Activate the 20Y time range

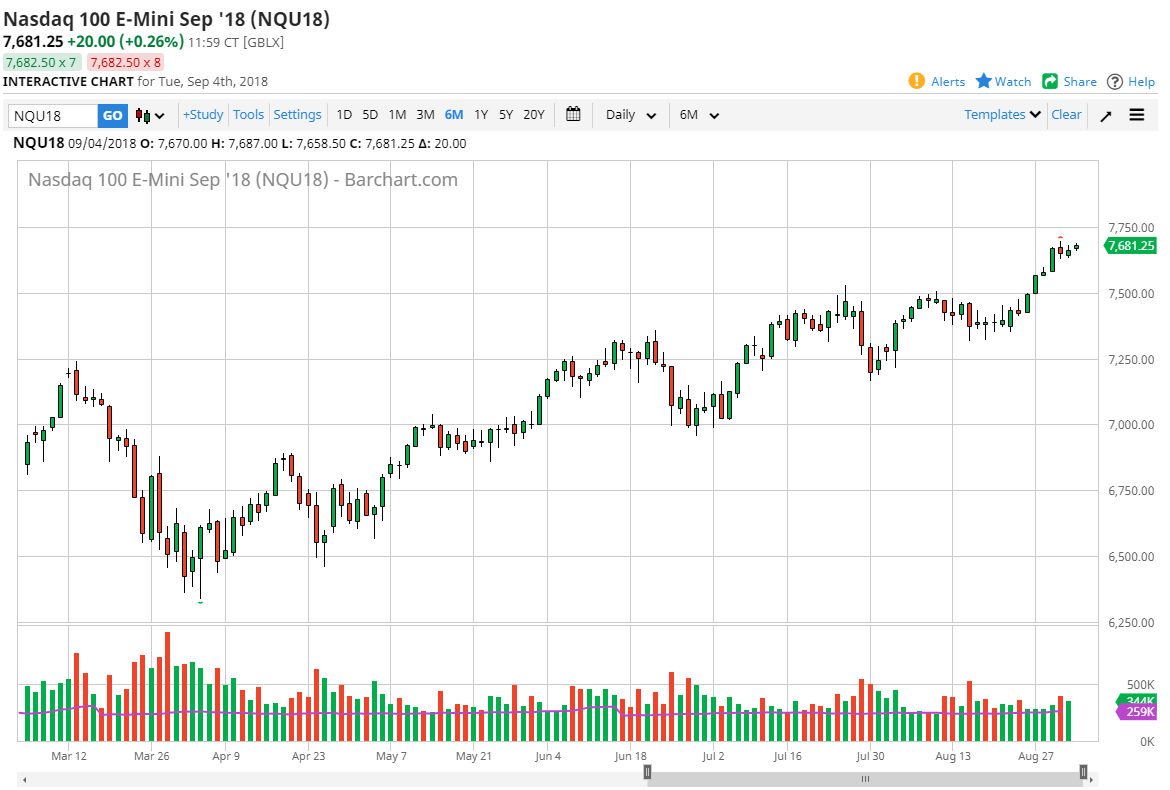533,115
